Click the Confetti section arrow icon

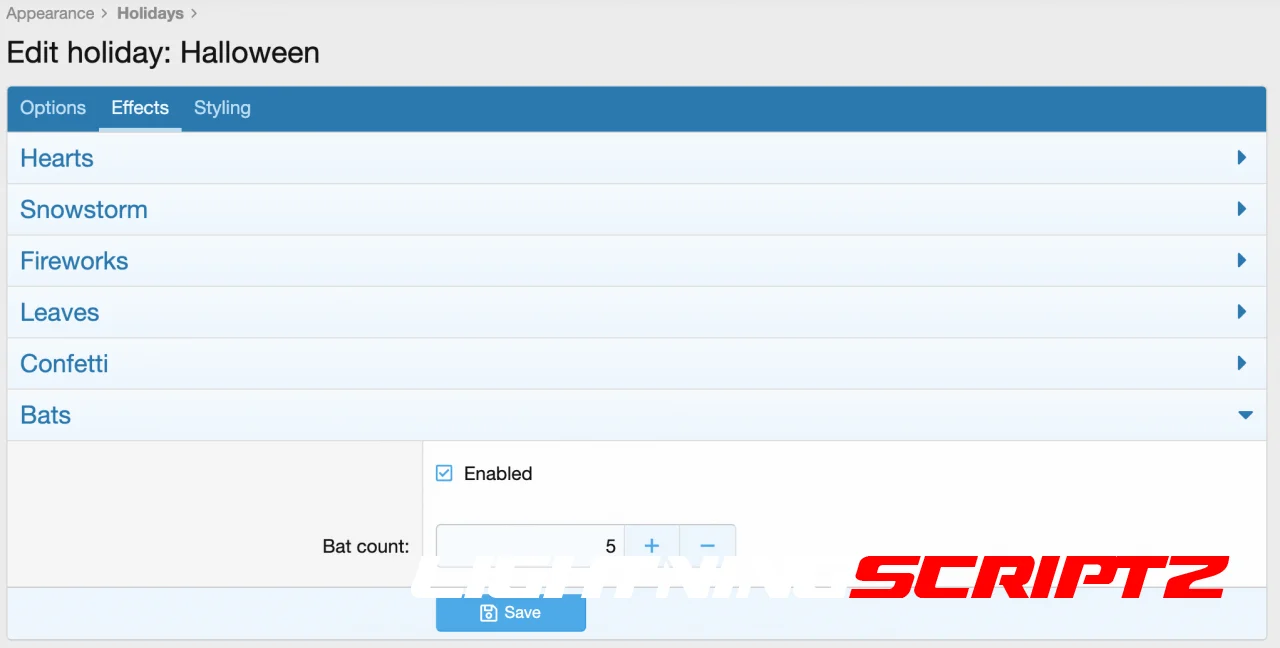coord(1241,363)
